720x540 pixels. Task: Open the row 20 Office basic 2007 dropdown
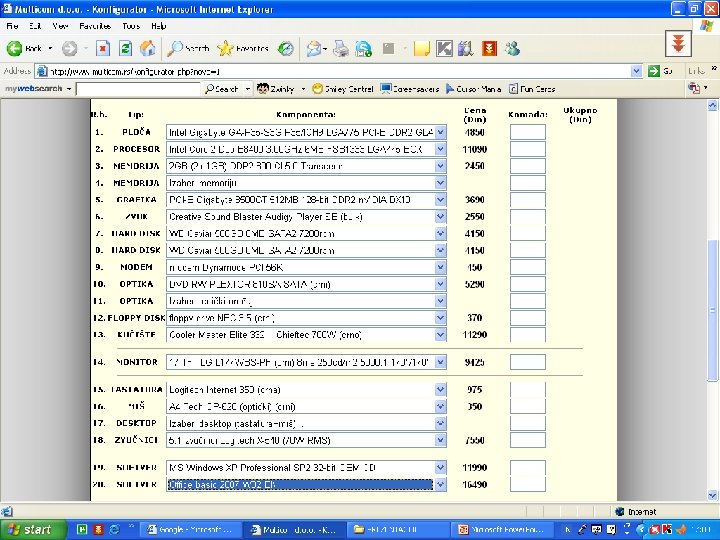[440, 484]
